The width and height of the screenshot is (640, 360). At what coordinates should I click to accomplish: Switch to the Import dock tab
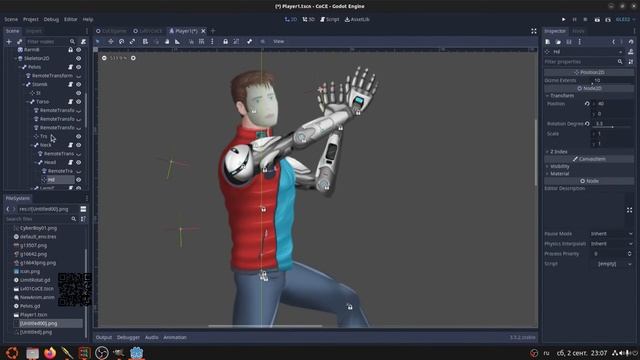pos(33,31)
